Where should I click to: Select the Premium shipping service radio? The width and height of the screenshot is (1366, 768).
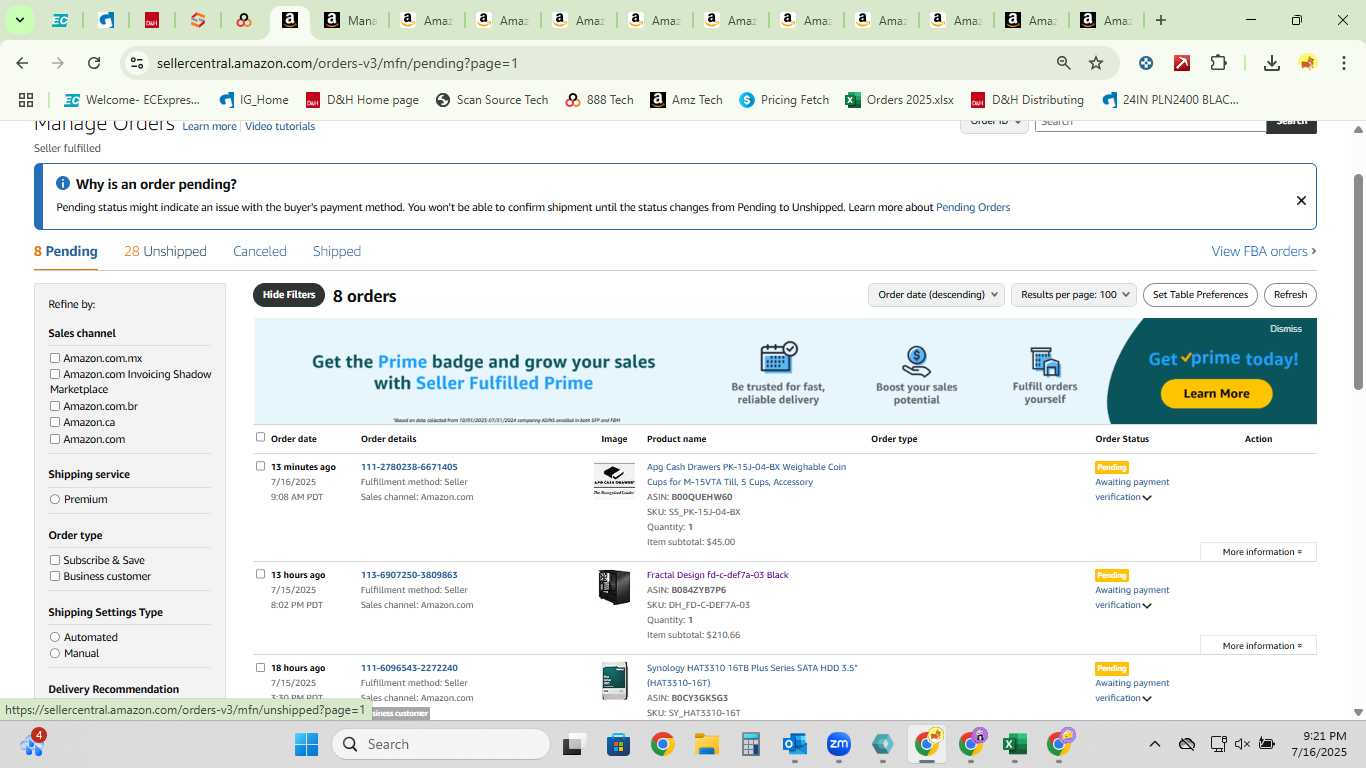click(x=55, y=499)
